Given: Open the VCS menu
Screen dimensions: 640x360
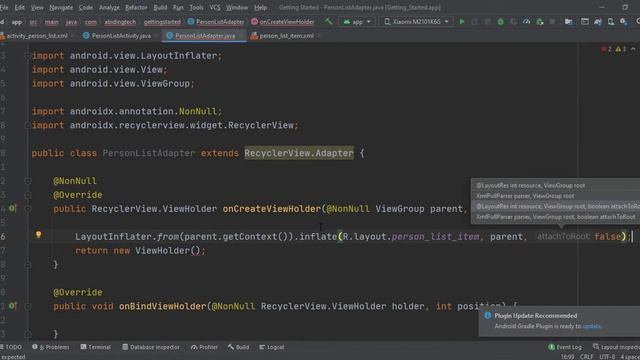Looking at the screenshot, I should pos(215,7).
